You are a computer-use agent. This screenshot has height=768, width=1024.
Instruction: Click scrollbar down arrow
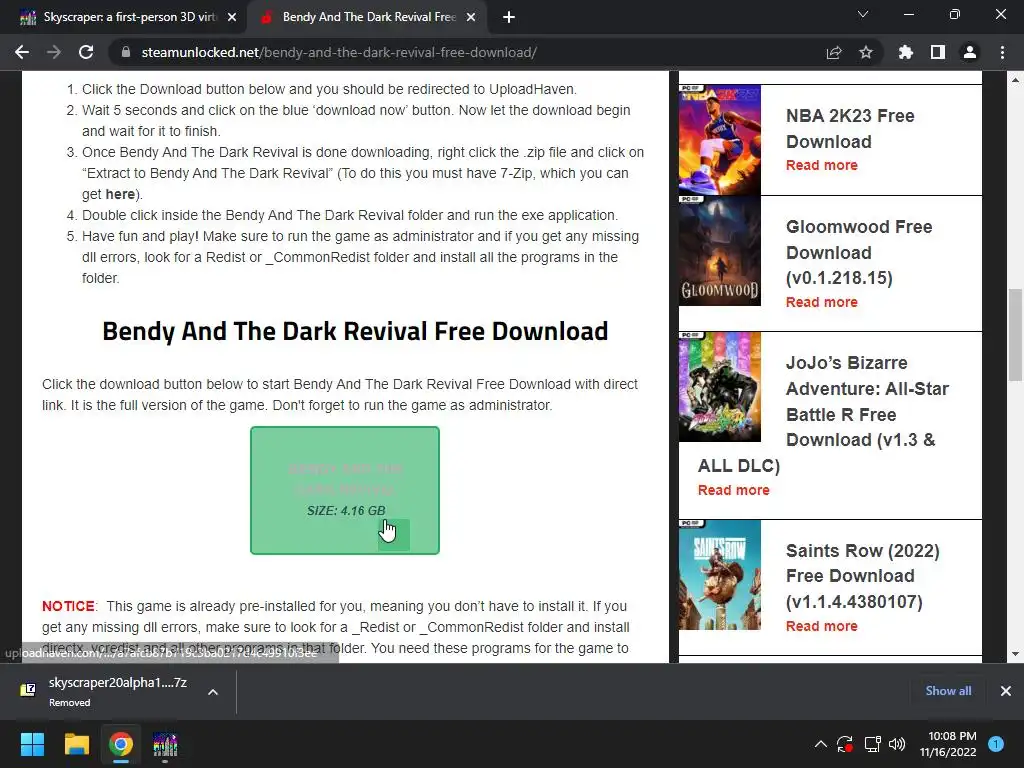point(1015,654)
